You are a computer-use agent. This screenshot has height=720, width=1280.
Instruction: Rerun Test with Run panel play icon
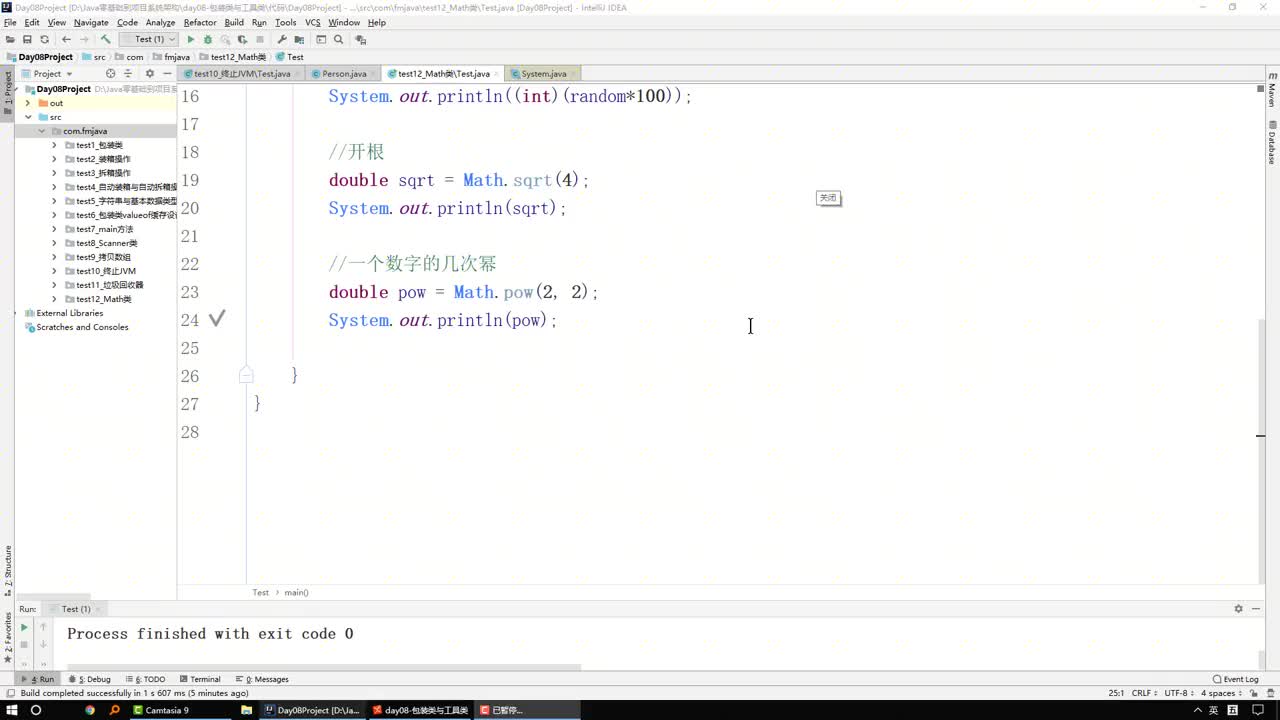(24, 627)
